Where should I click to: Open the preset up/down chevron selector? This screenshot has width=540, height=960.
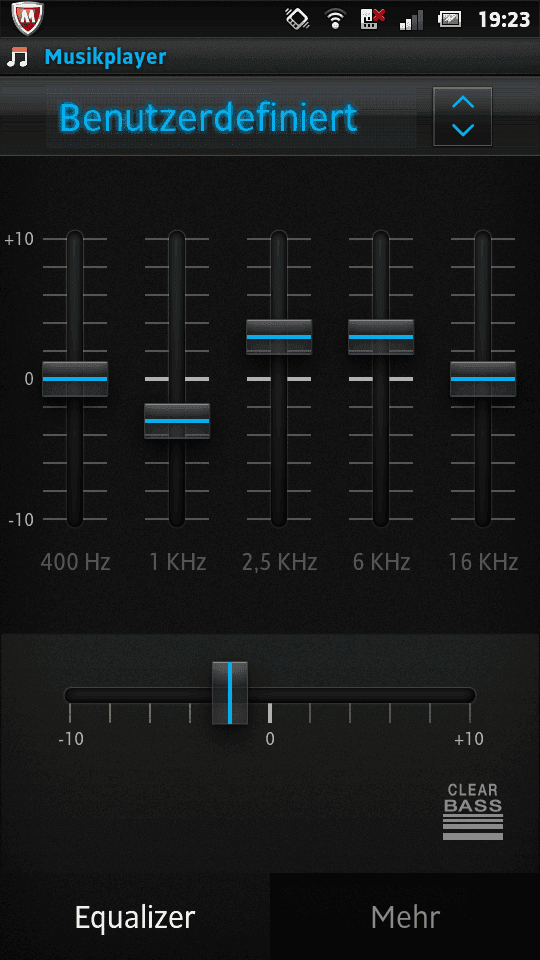(x=462, y=116)
